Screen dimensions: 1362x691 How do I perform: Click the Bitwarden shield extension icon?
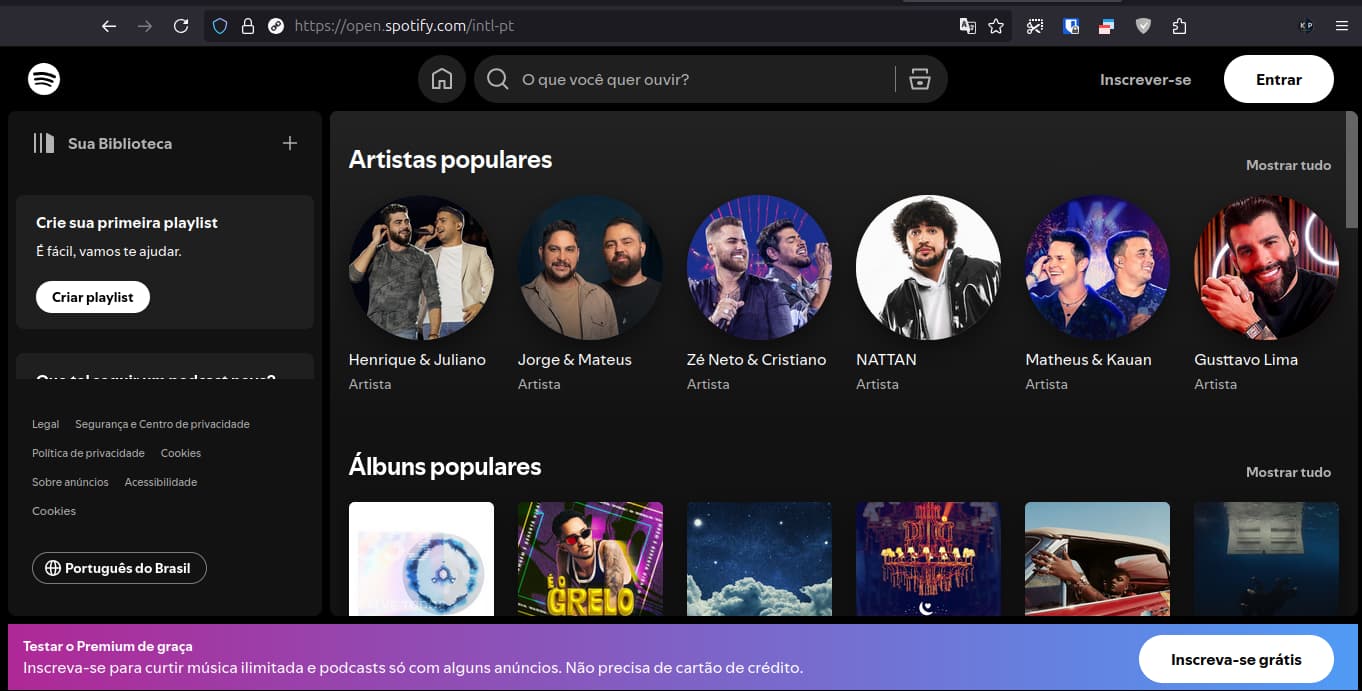[1071, 26]
